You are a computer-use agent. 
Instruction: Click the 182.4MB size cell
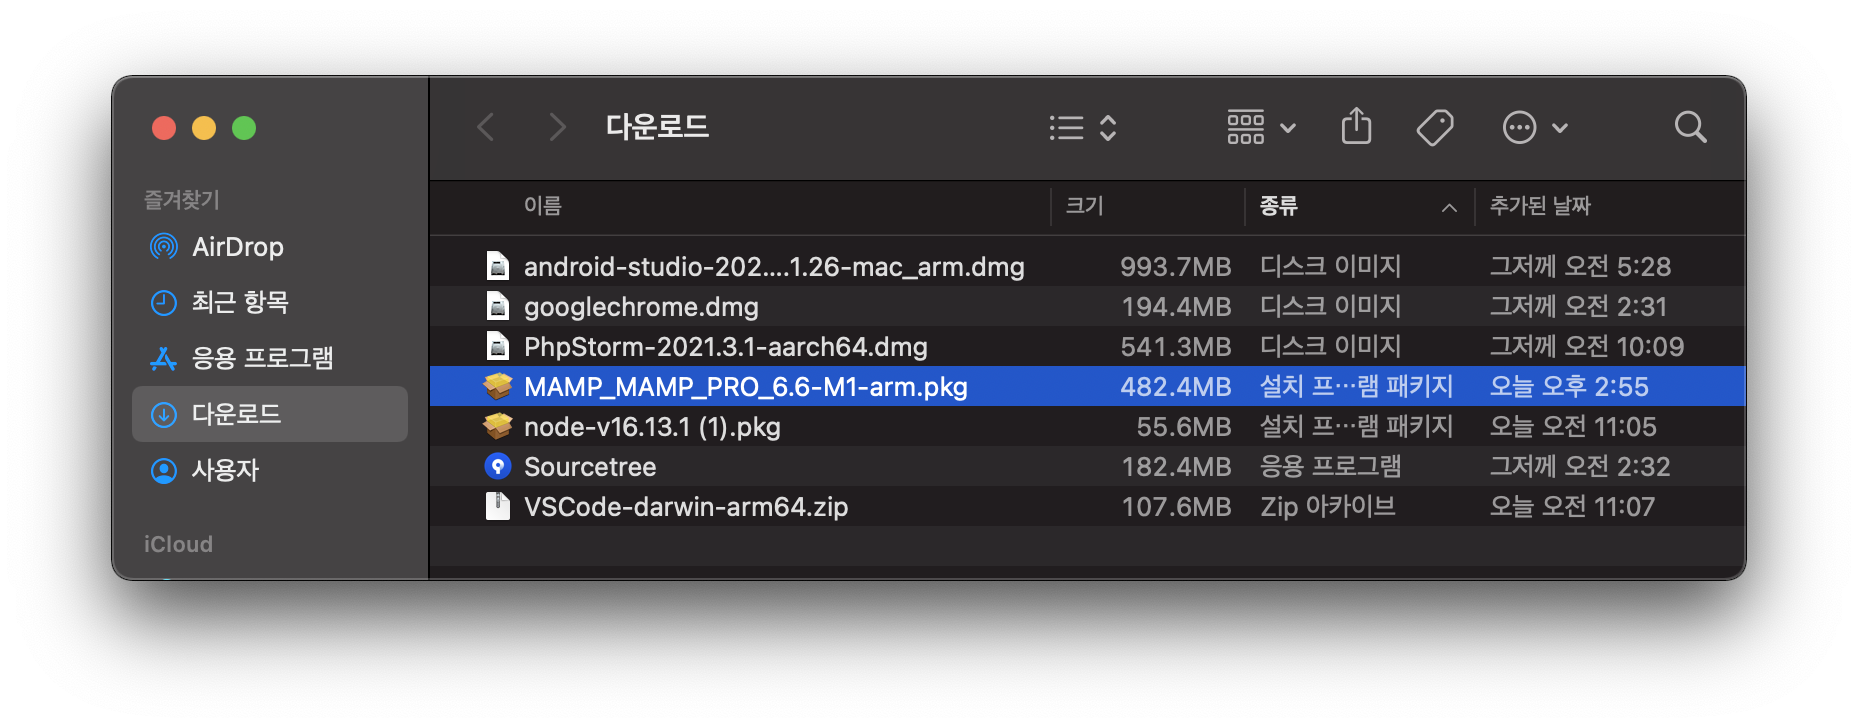click(x=1176, y=466)
